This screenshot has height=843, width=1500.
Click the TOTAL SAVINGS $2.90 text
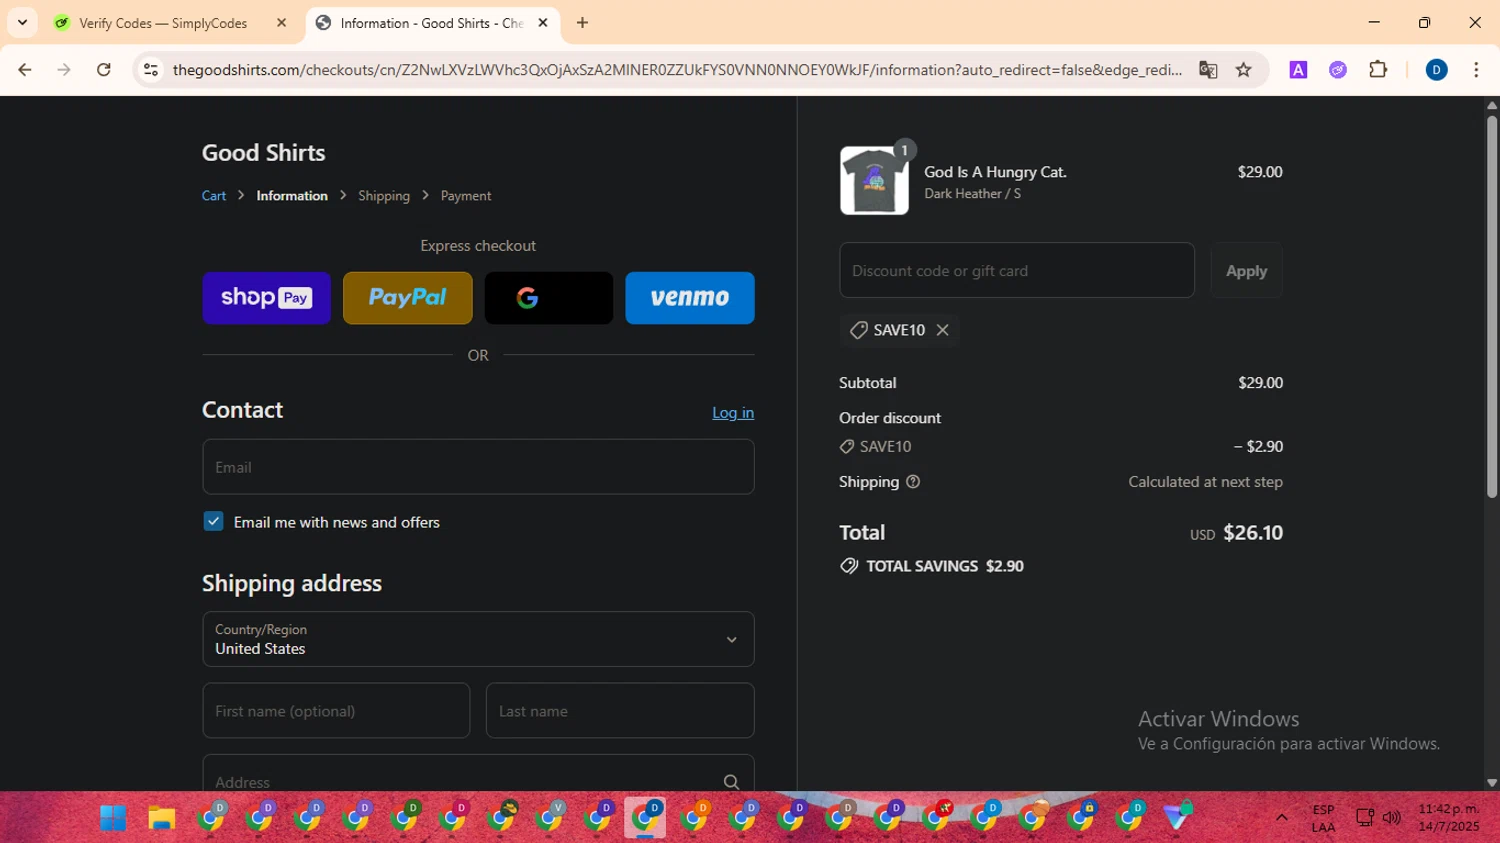pyautogui.click(x=945, y=566)
